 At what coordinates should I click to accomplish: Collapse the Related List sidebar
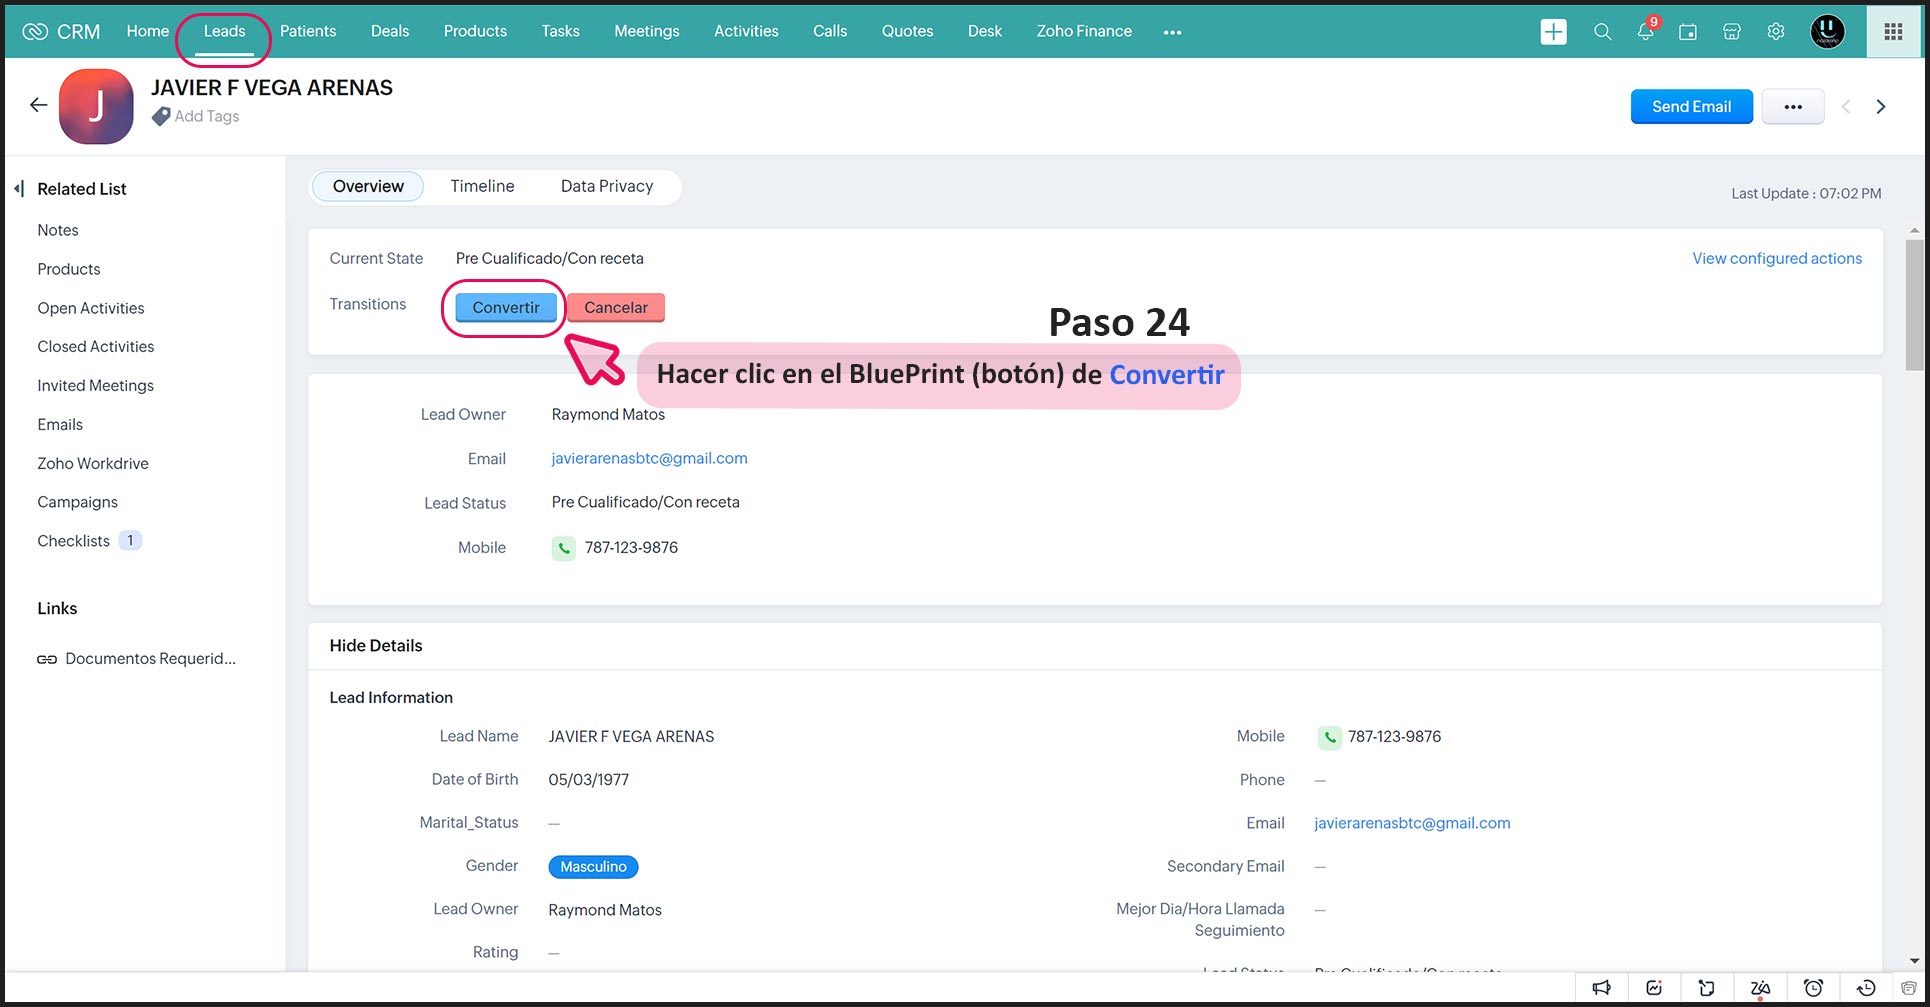click(19, 189)
